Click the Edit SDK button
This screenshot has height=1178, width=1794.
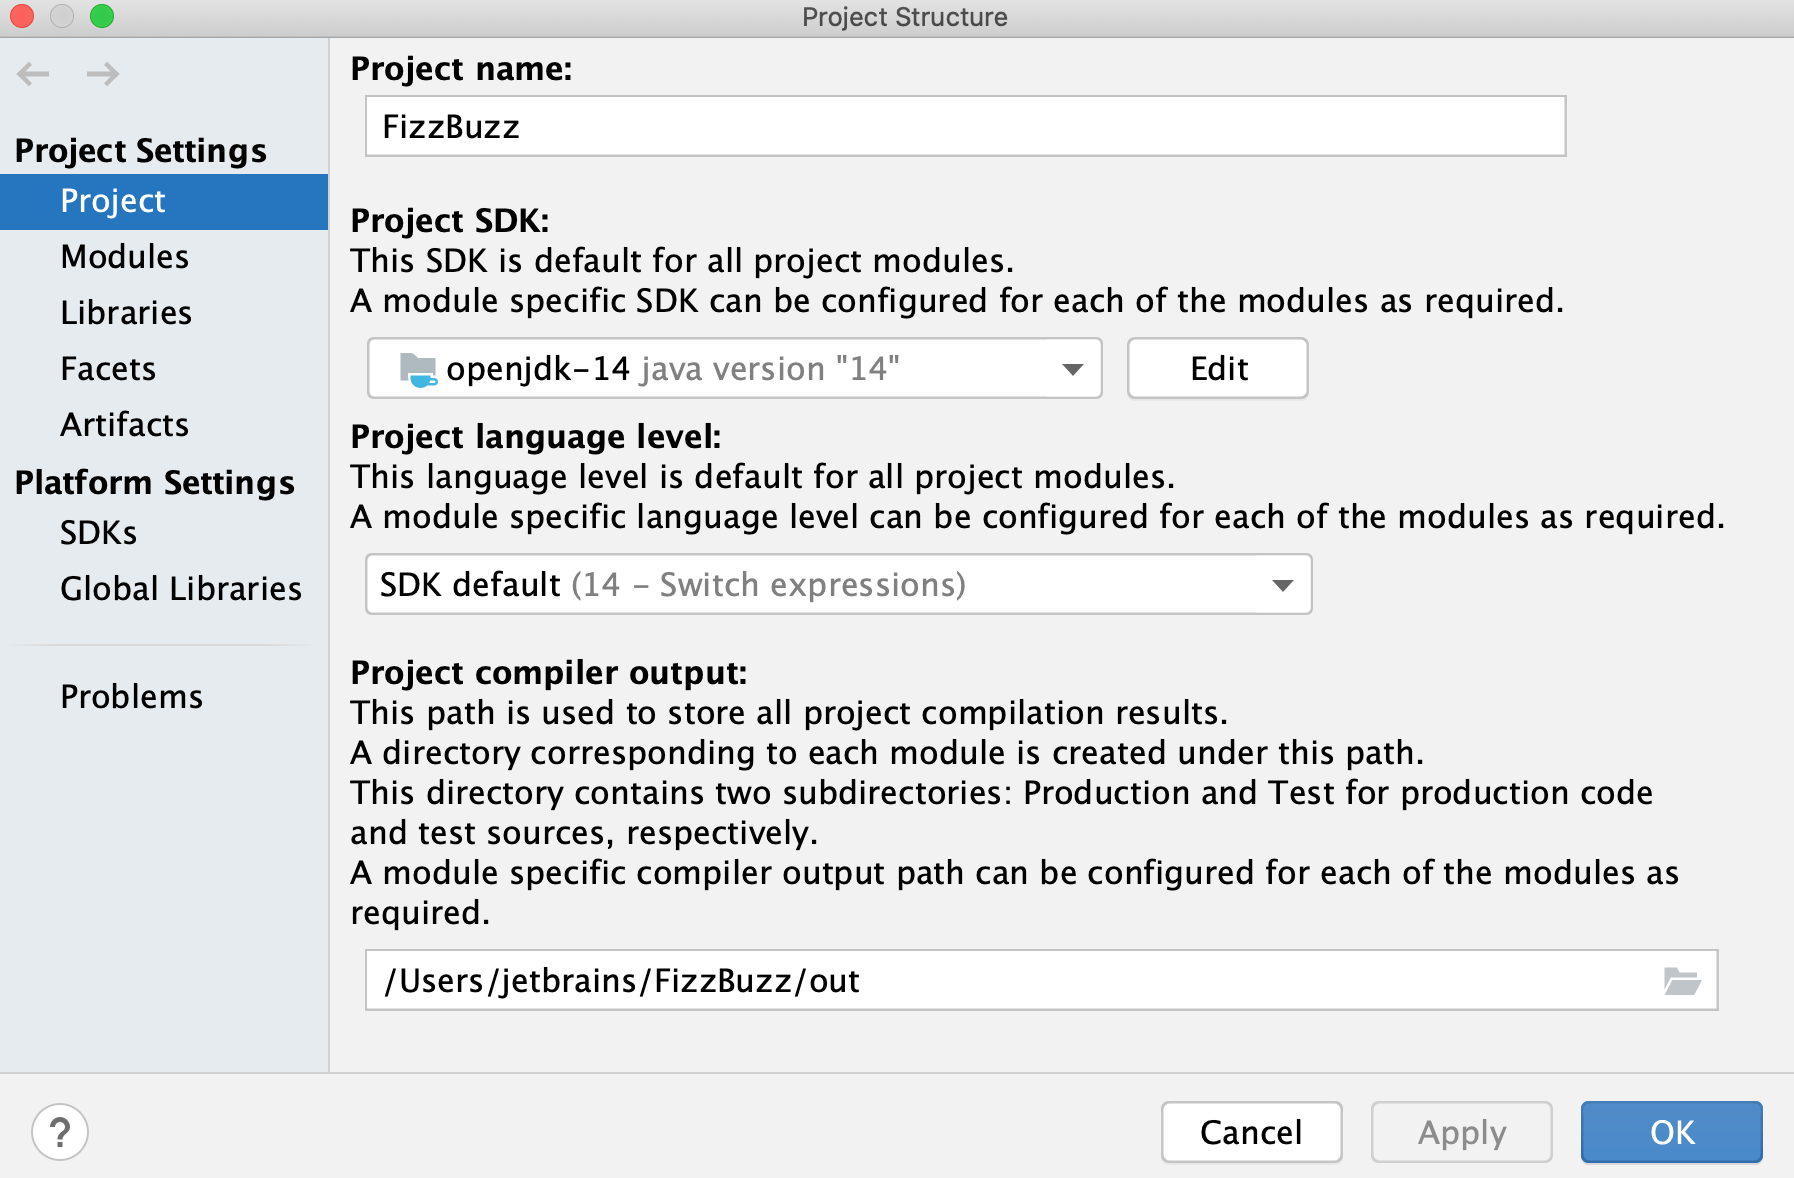pyautogui.click(x=1217, y=369)
